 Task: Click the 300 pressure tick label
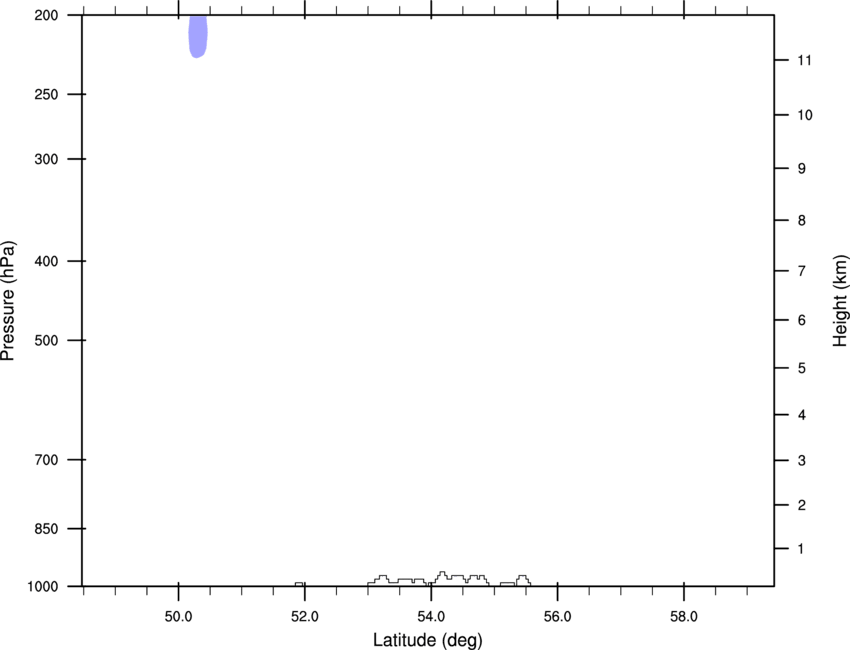46,159
